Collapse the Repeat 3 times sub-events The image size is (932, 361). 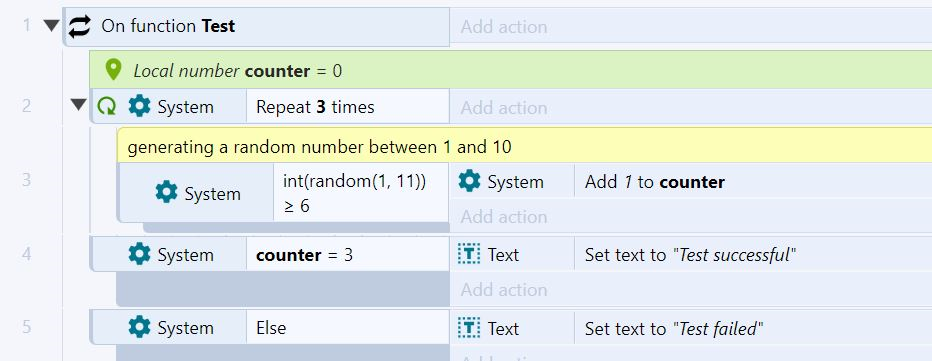pyautogui.click(x=78, y=105)
